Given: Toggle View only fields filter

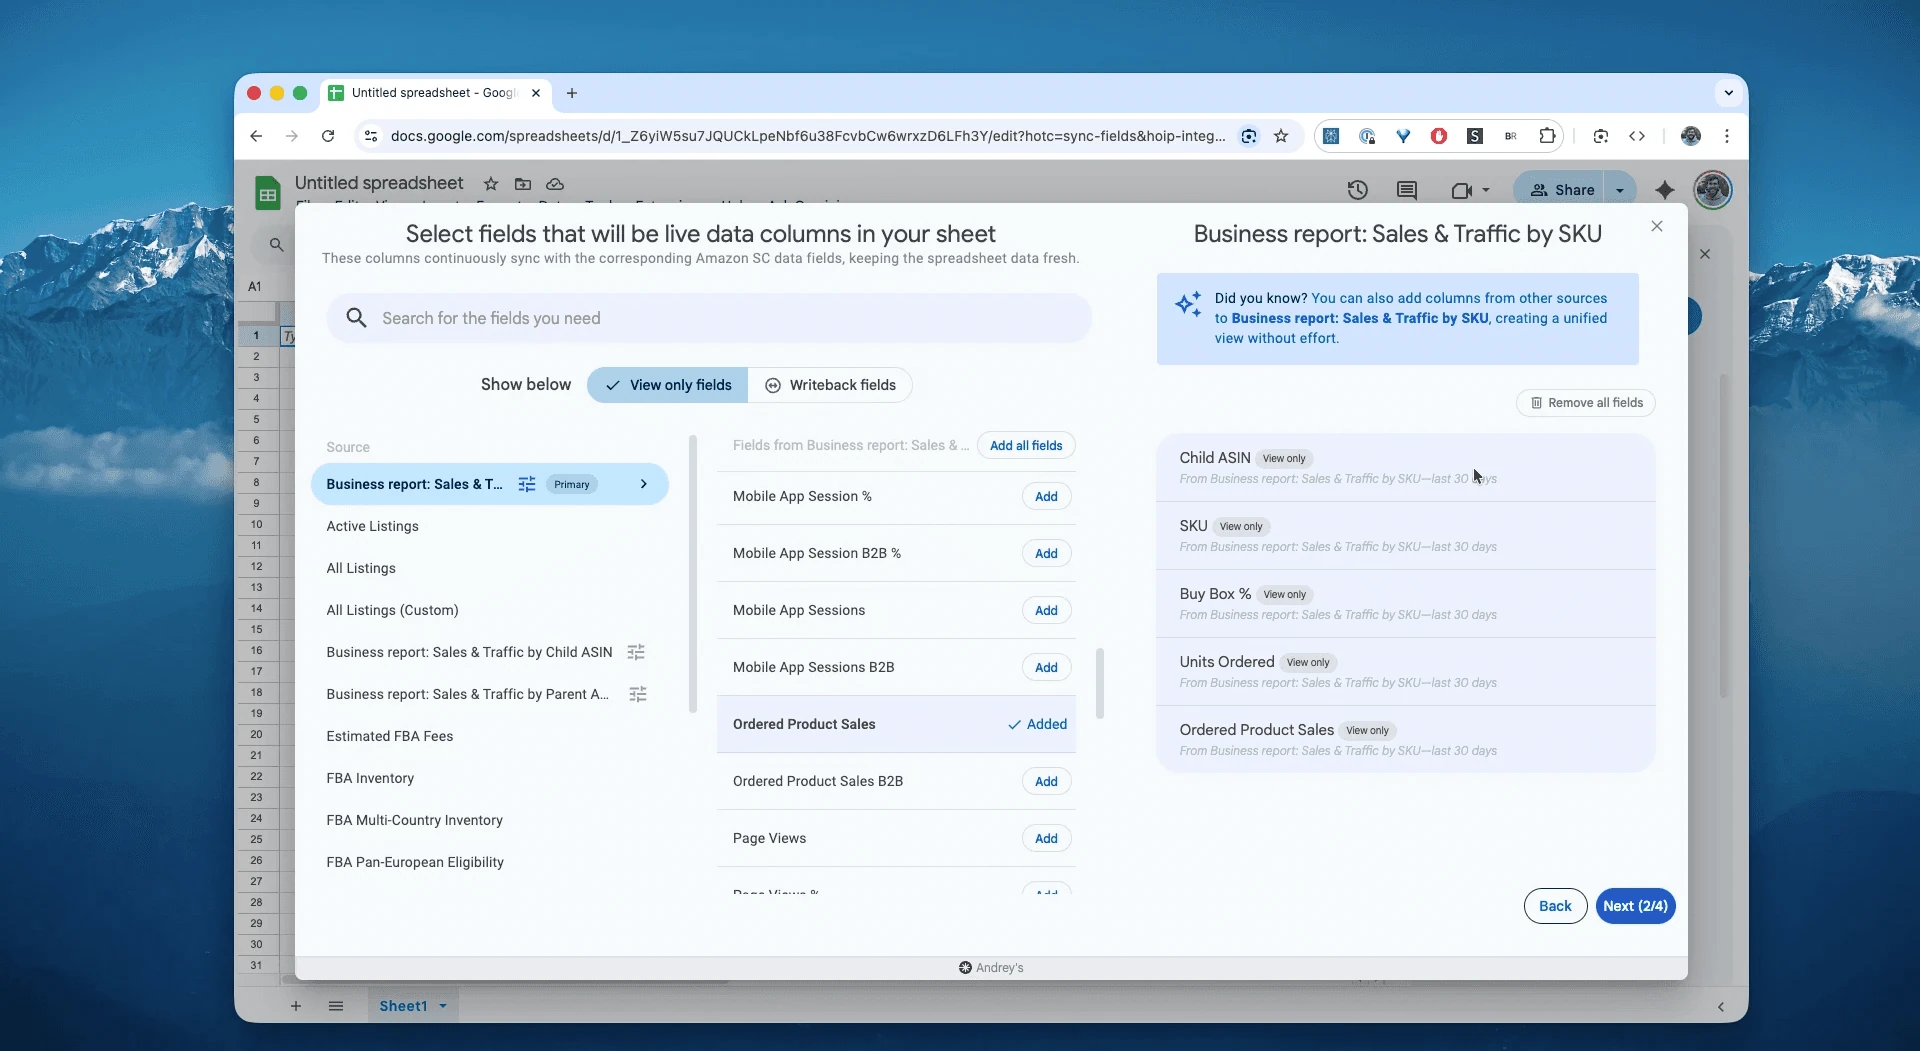Looking at the screenshot, I should (x=668, y=385).
